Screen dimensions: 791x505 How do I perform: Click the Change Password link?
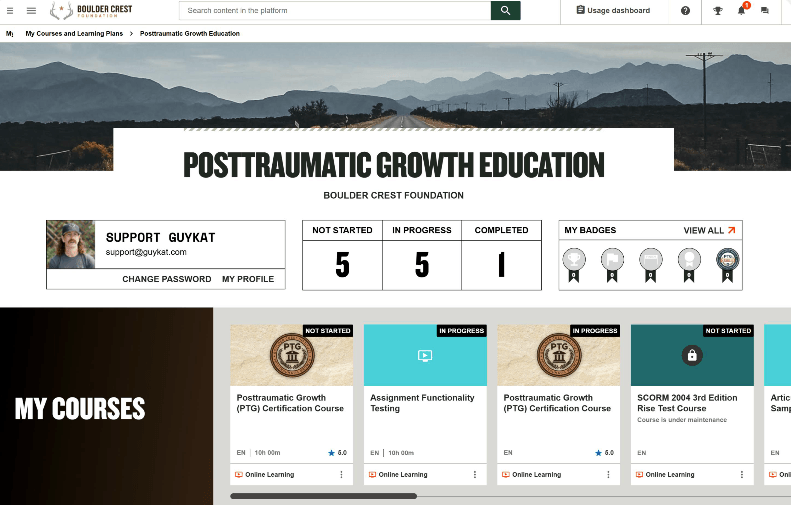(166, 279)
